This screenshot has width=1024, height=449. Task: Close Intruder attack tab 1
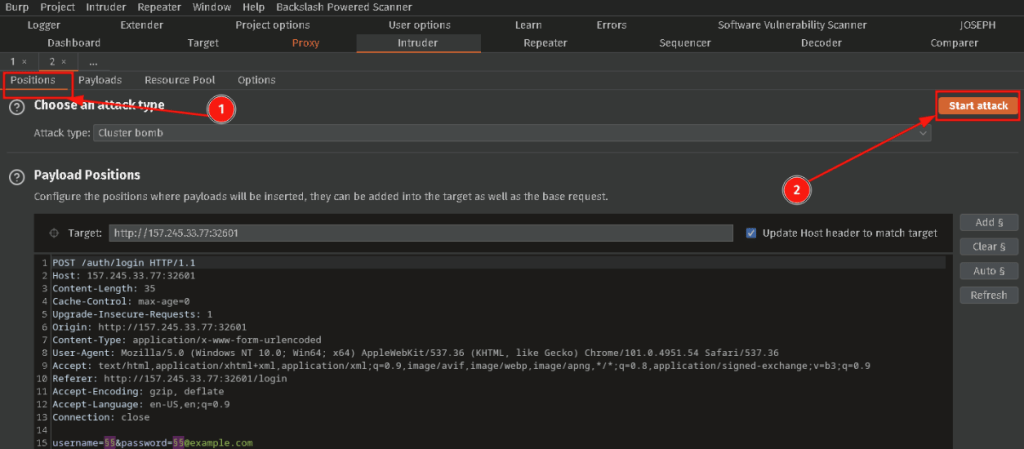pyautogui.click(x=24, y=62)
